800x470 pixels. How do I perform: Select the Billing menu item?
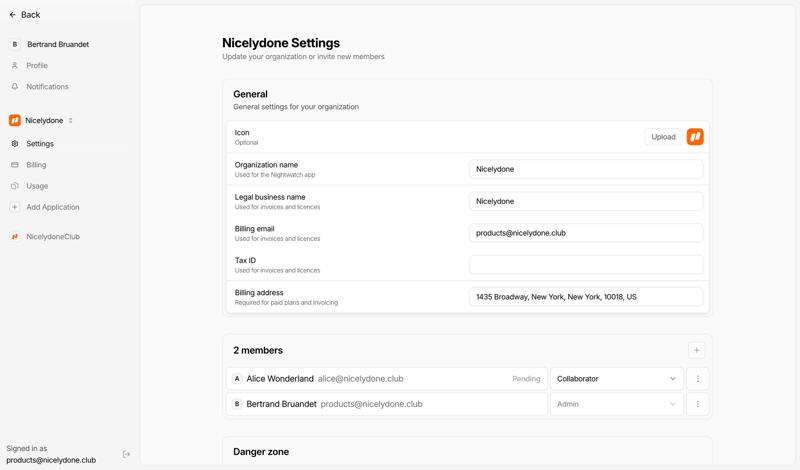[36, 165]
